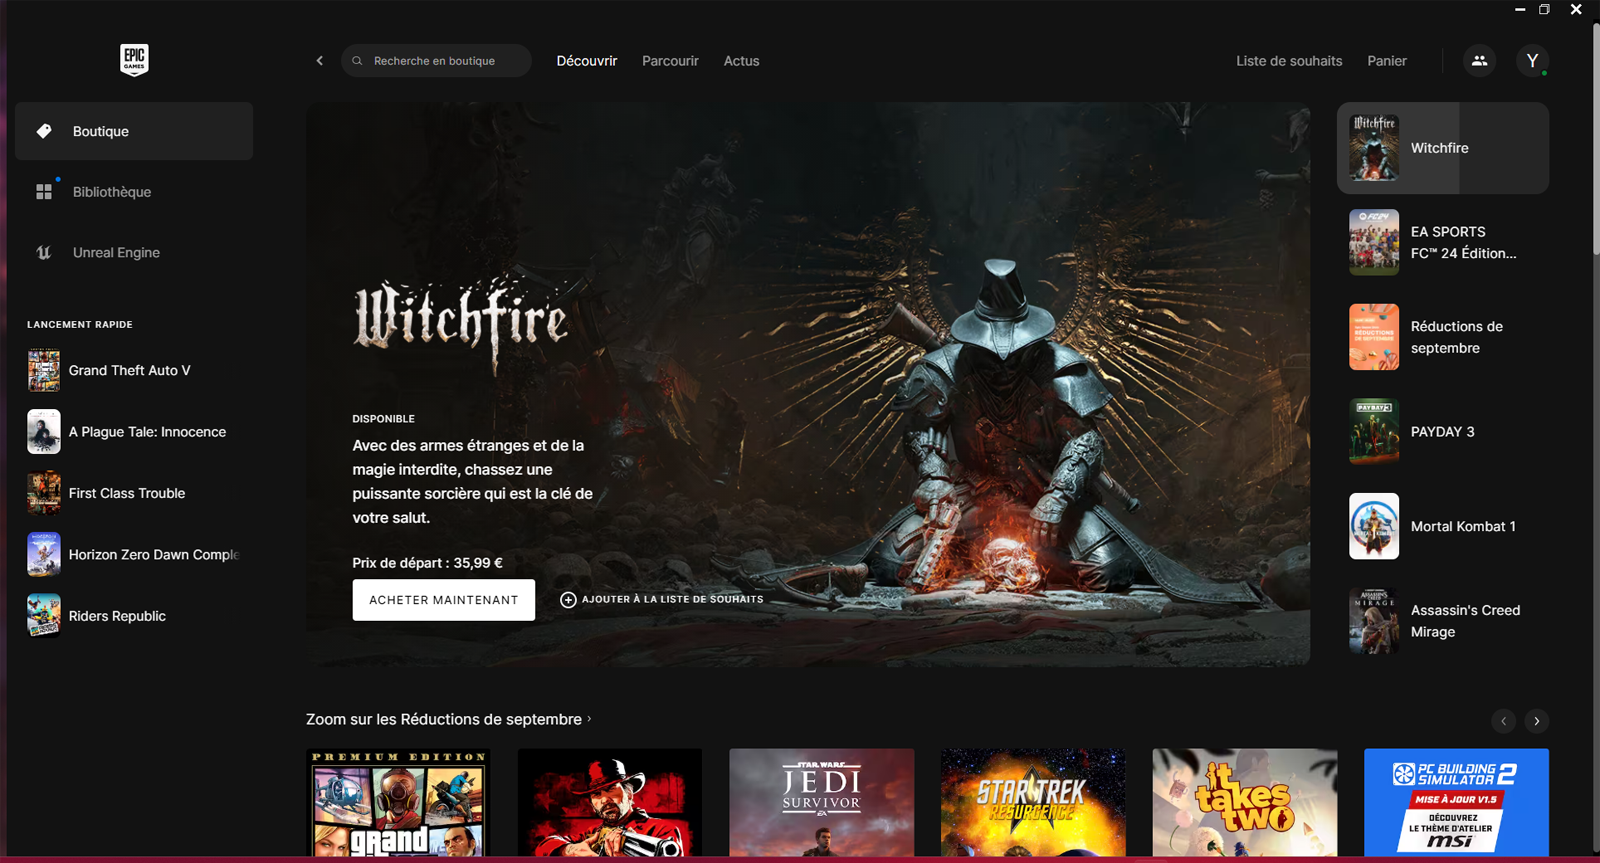Launch Horizon Zero Dawn Complete
Screen dimensions: 1600x863
(134, 555)
